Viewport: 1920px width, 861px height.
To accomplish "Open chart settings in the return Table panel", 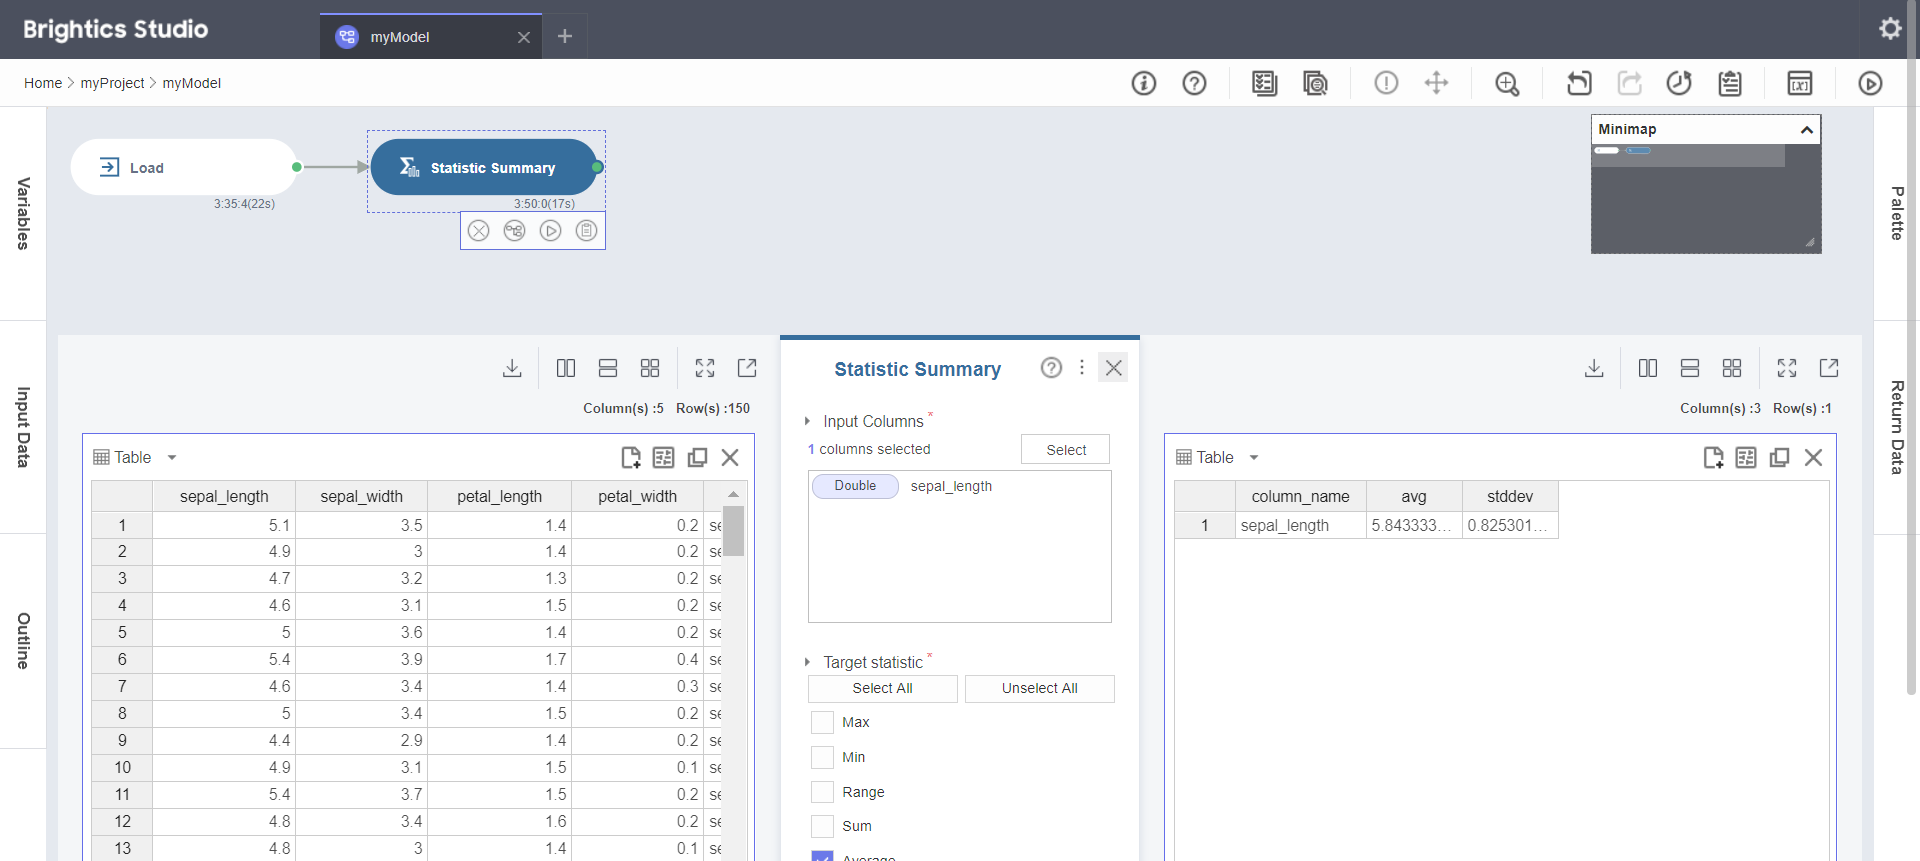I will [1746, 458].
